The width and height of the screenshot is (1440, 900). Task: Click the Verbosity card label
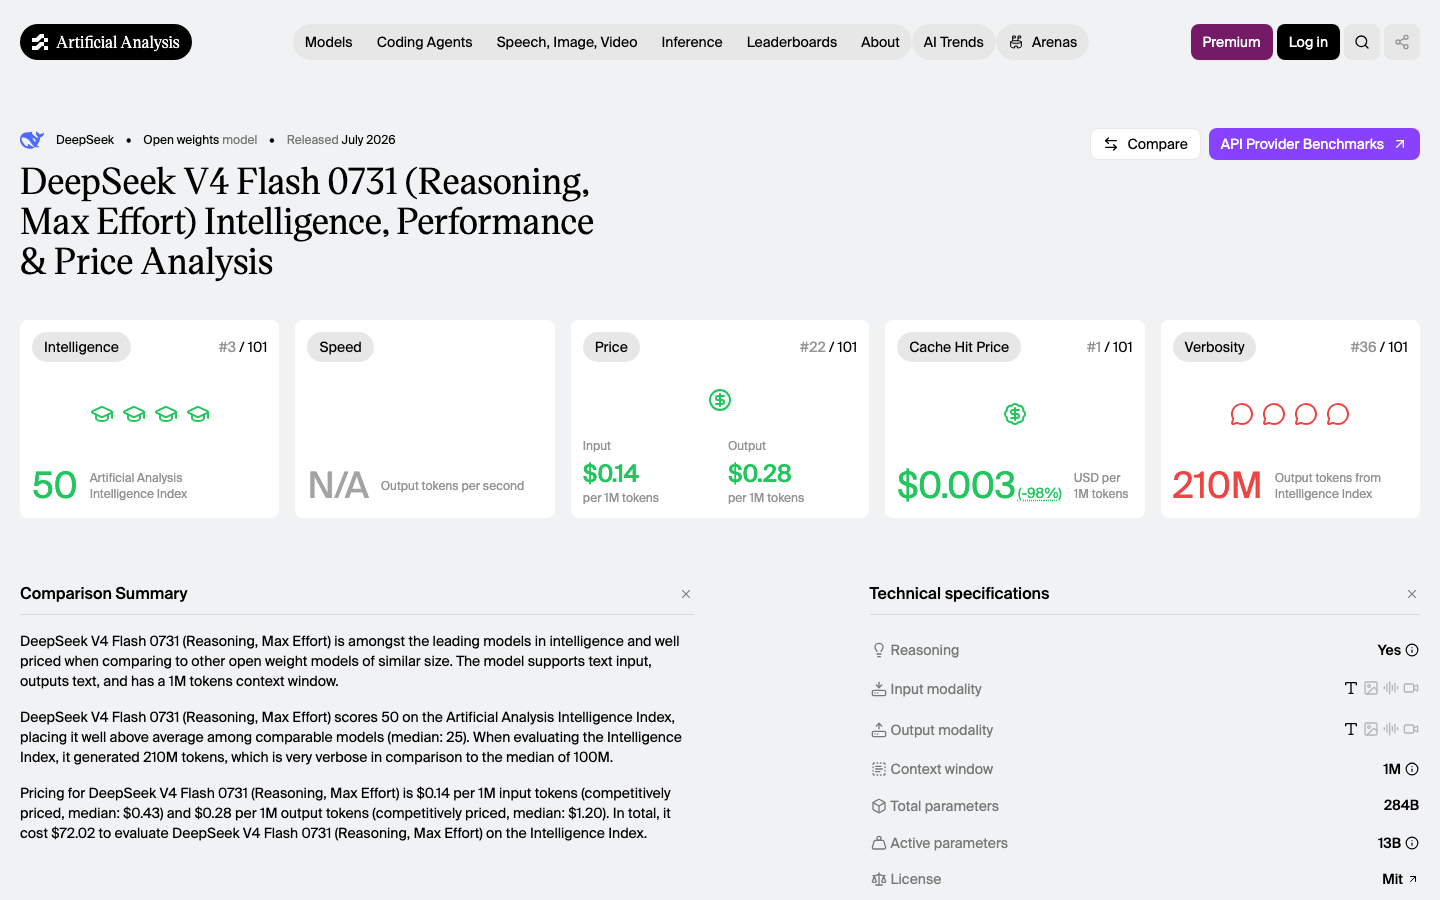[x=1214, y=347]
